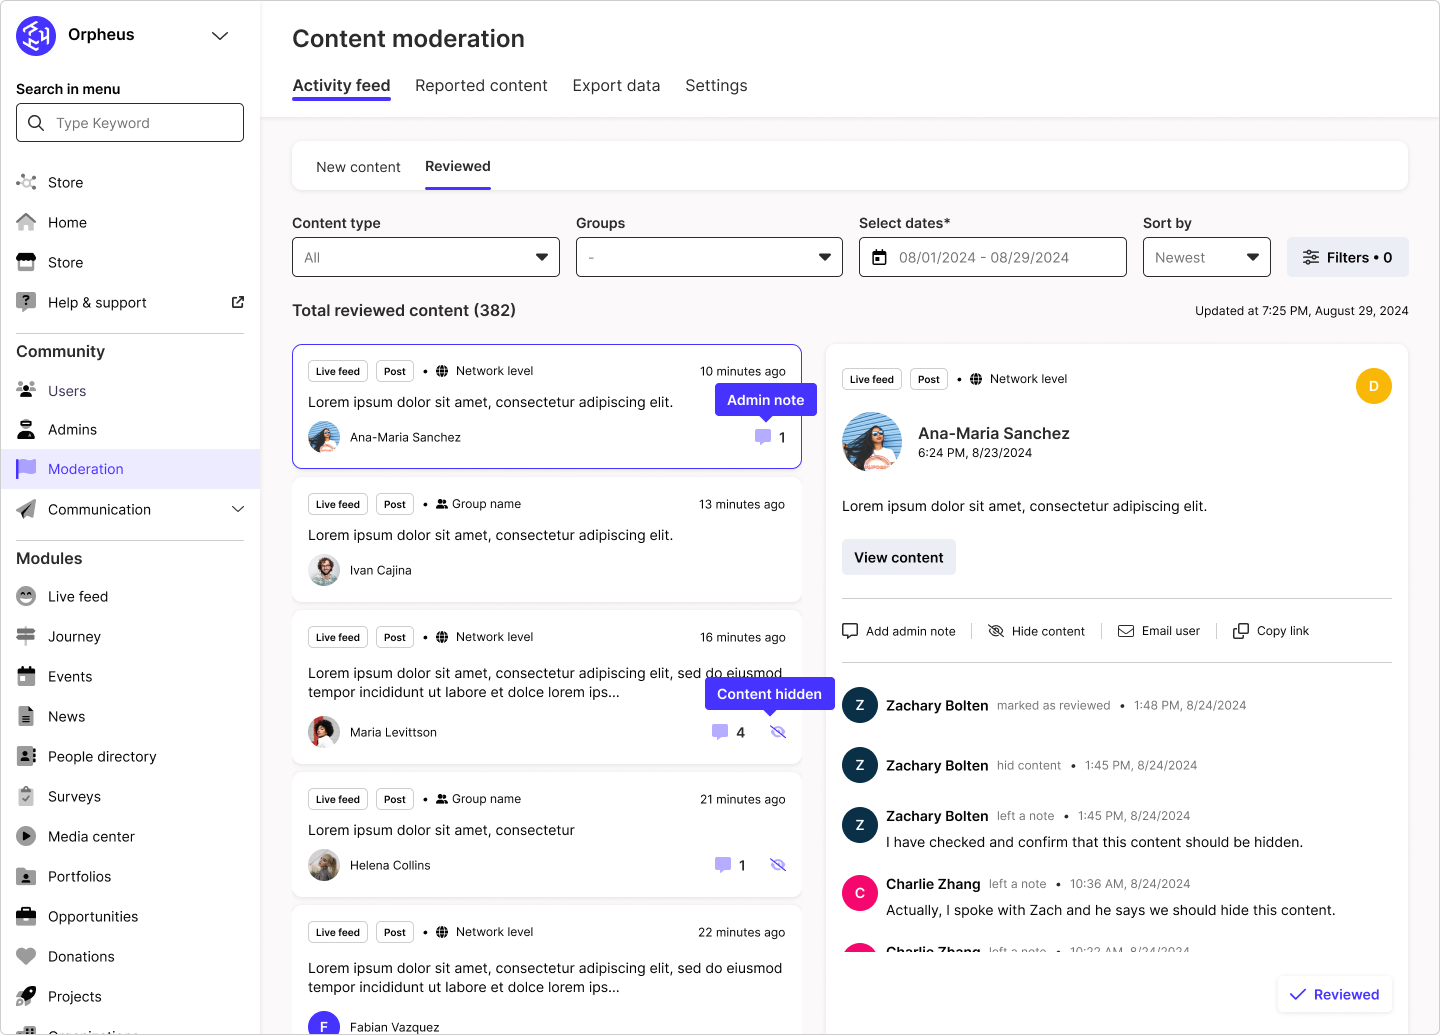Open the Live feed module in sidebar

point(77,596)
